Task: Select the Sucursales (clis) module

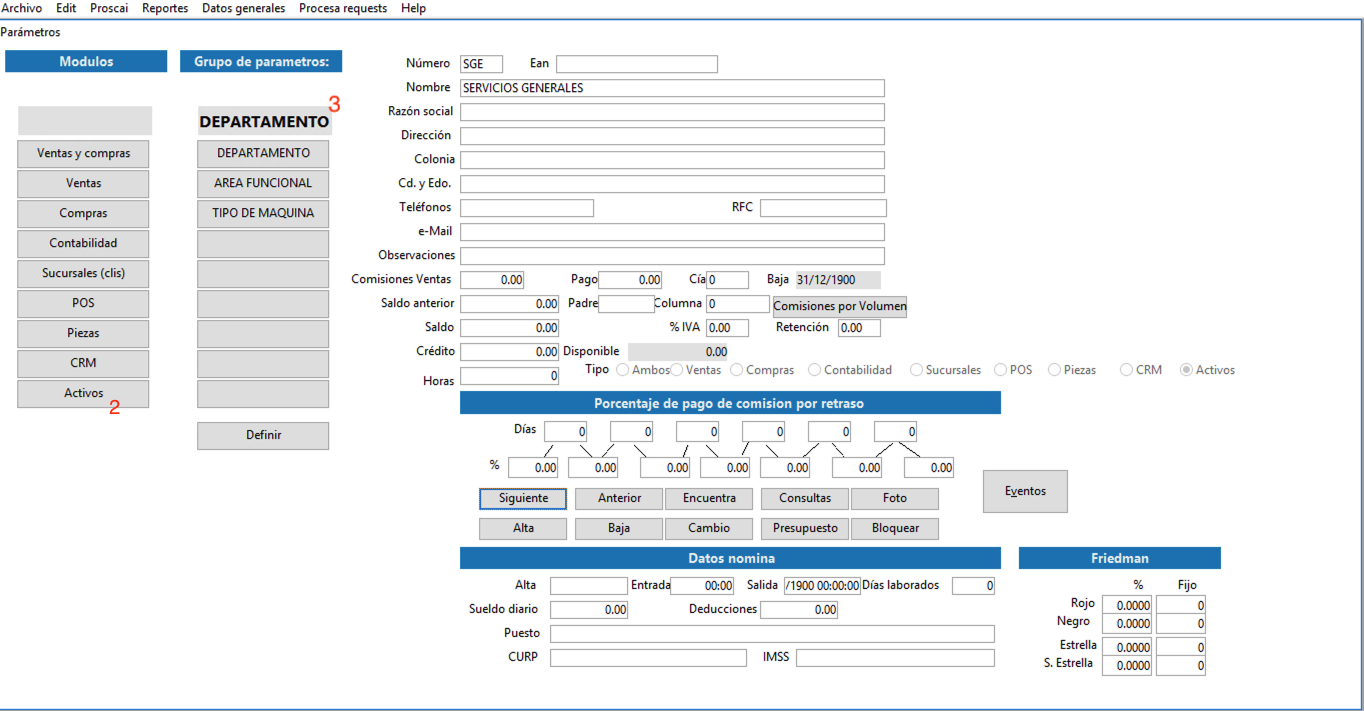Action: point(83,274)
